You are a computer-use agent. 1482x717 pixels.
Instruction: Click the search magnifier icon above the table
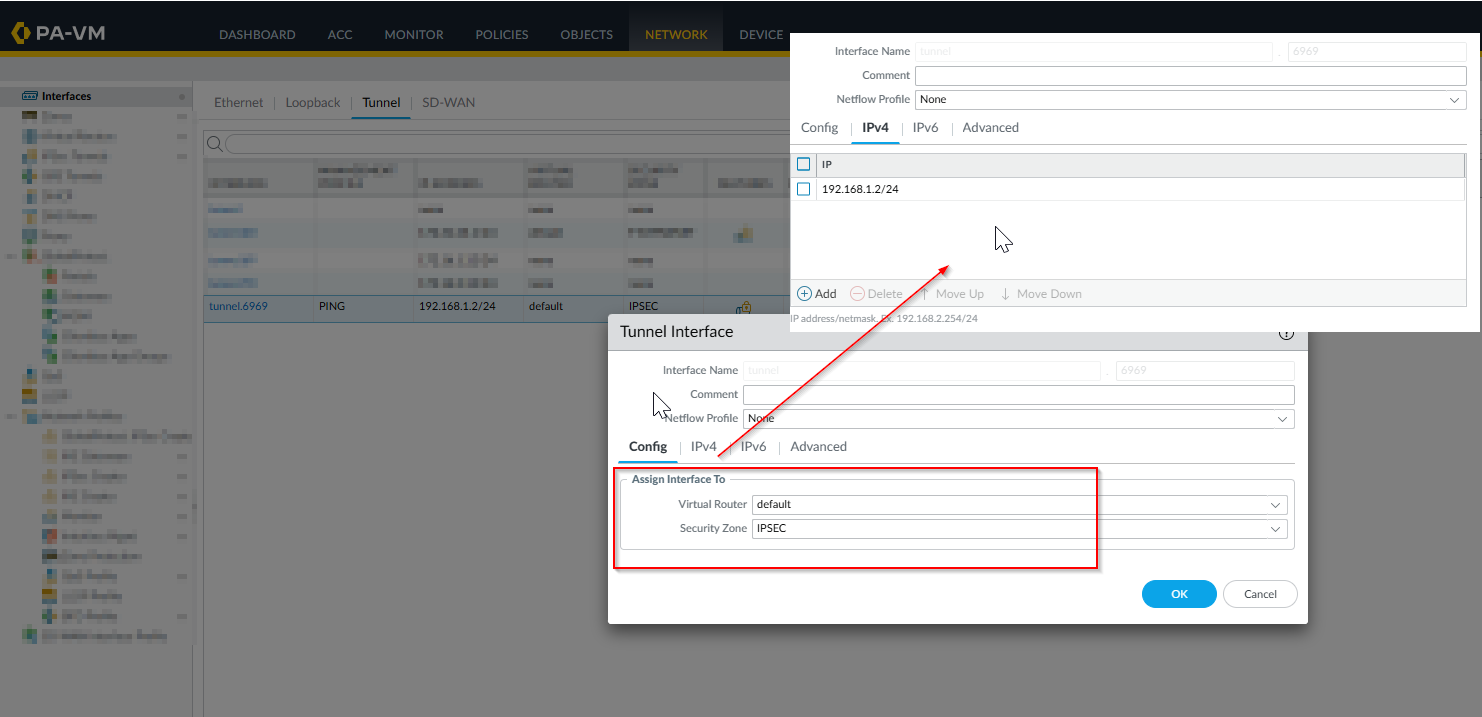pyautogui.click(x=214, y=144)
